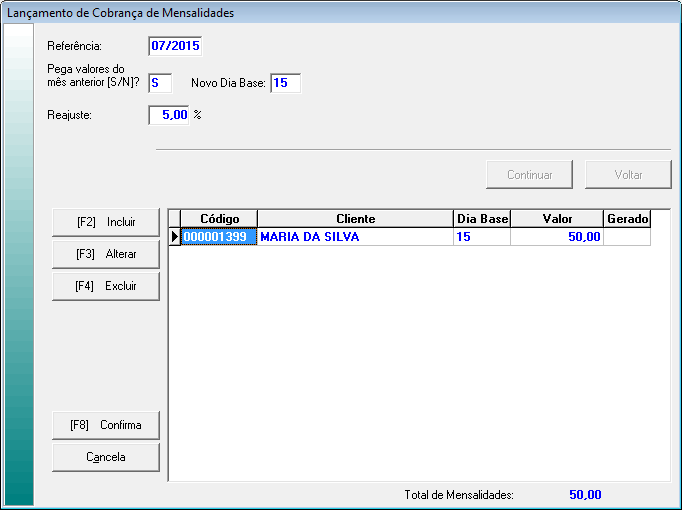Click the [F2] Incluir button
The image size is (682, 510).
(106, 221)
